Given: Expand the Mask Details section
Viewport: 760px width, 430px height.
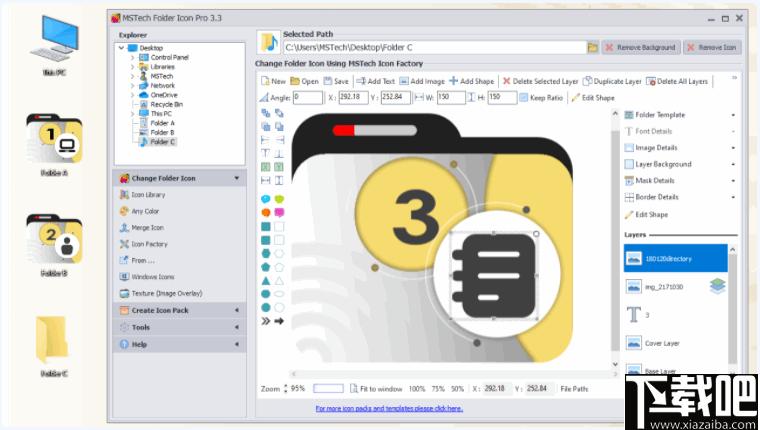Looking at the screenshot, I should pos(680,181).
